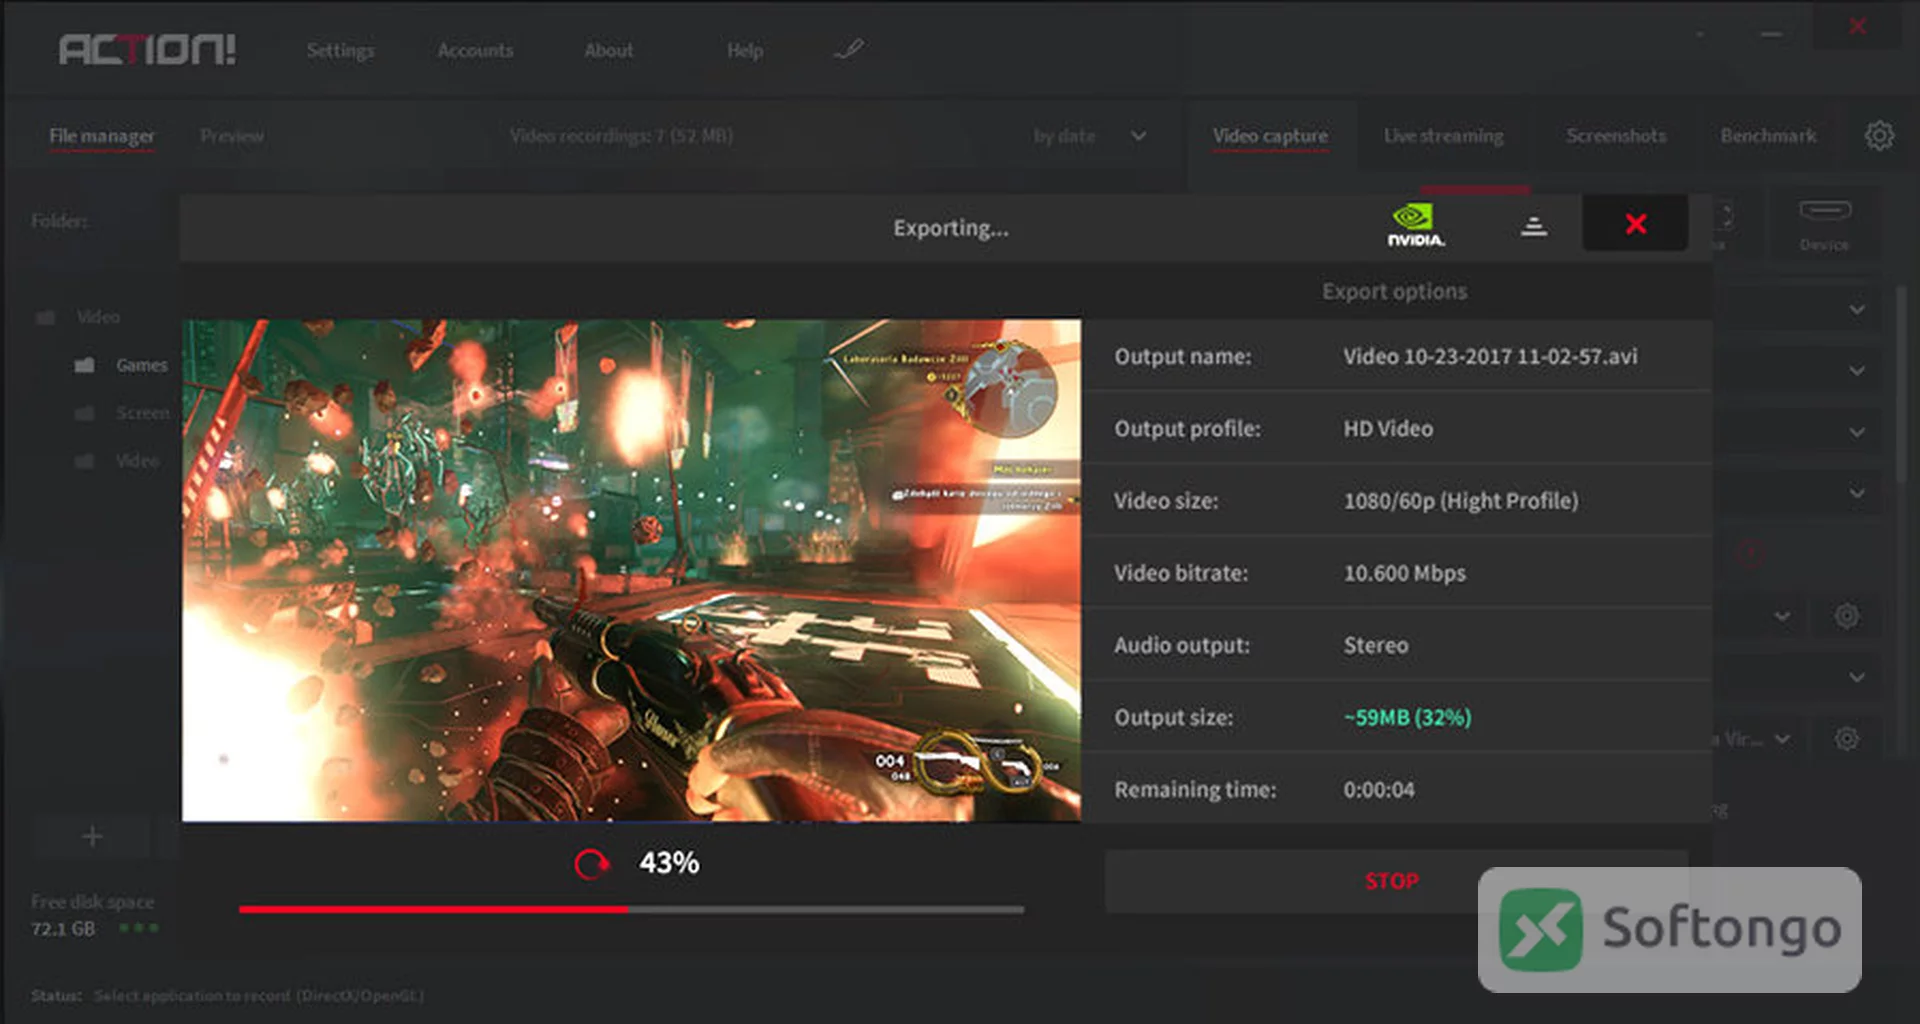The height and width of the screenshot is (1024, 1920).
Task: Expand the first right-panel dropdown chevron
Action: (1857, 310)
